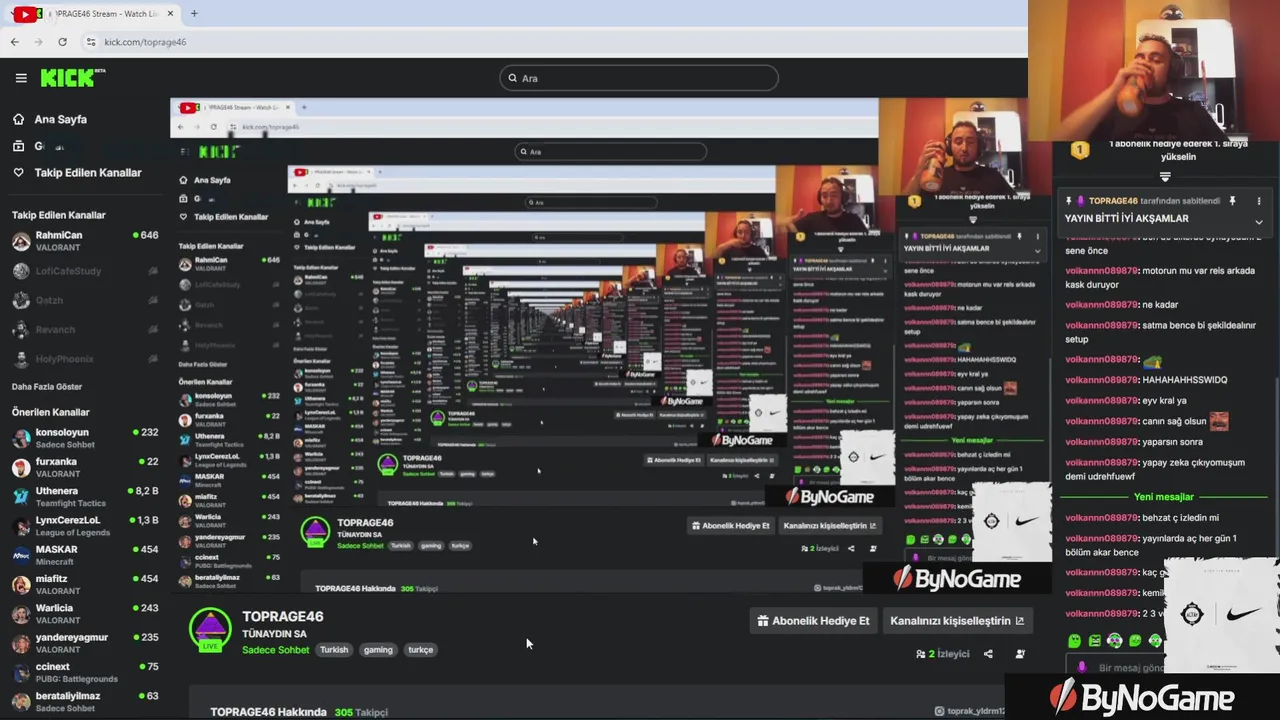The image size is (1280, 720).
Task: Click the YAYIN BİTTİ İYİ AKŞAMLAR pinned text
Action: (x=1127, y=218)
